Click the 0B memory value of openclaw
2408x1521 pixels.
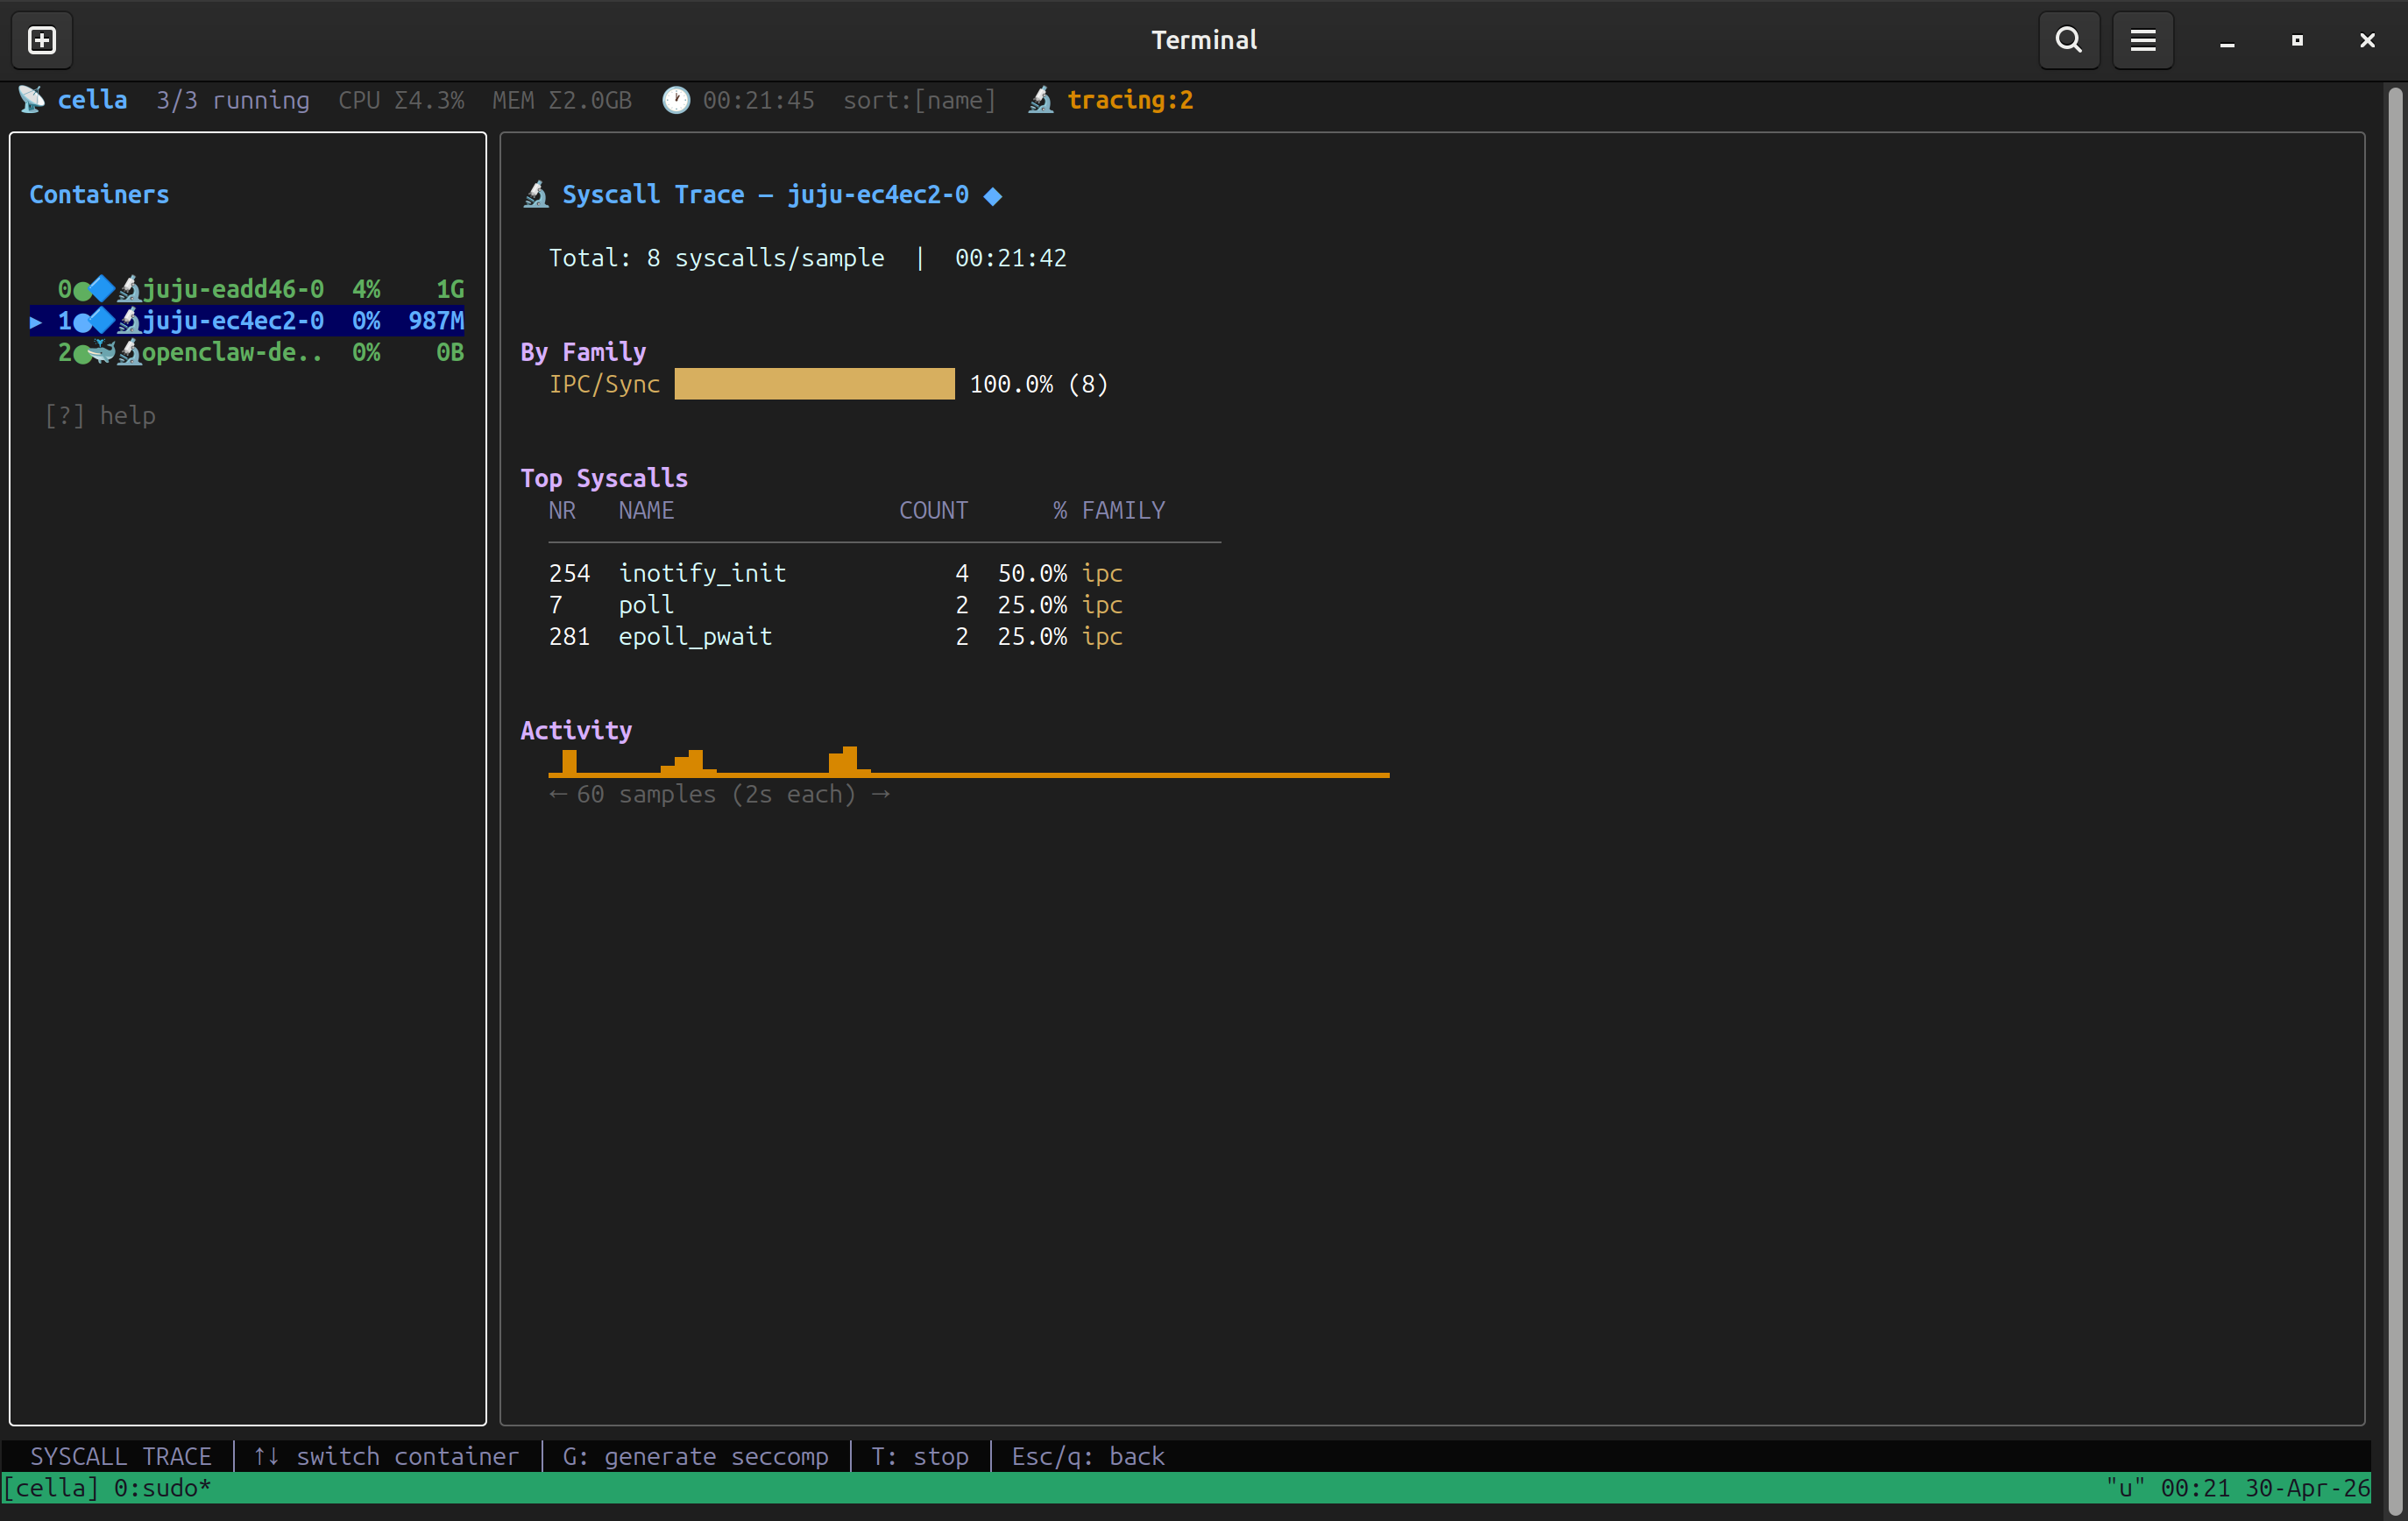point(450,352)
